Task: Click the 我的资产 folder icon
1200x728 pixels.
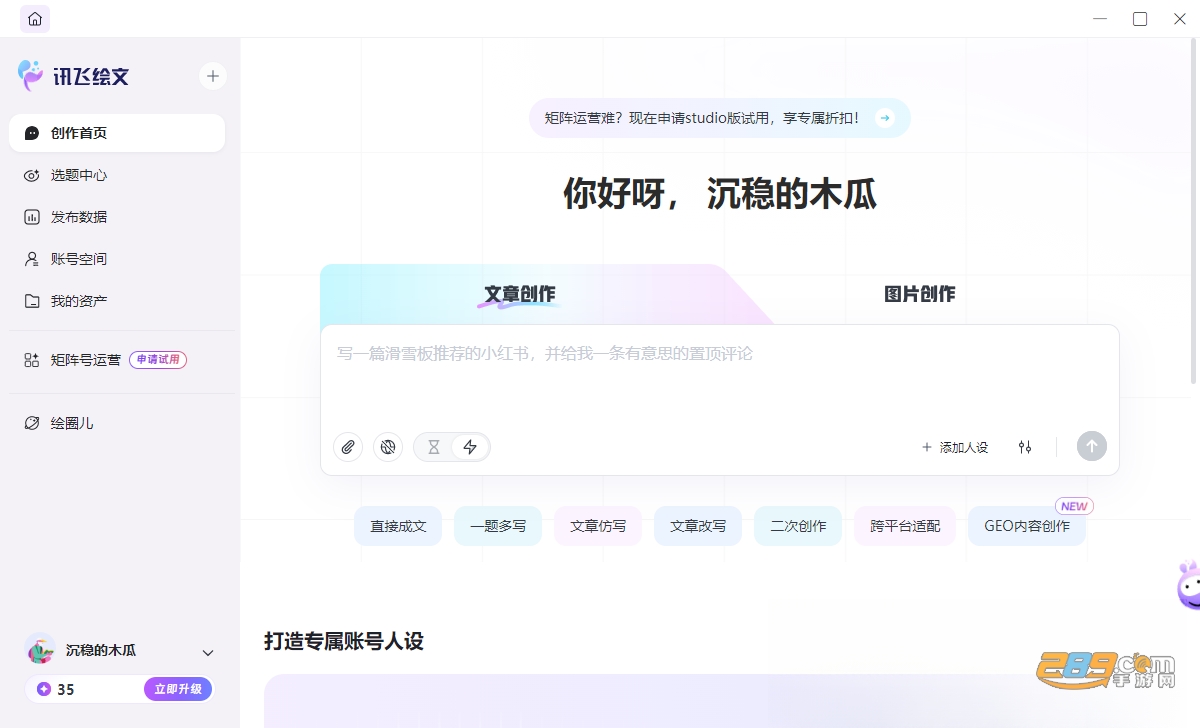Action: (x=32, y=301)
